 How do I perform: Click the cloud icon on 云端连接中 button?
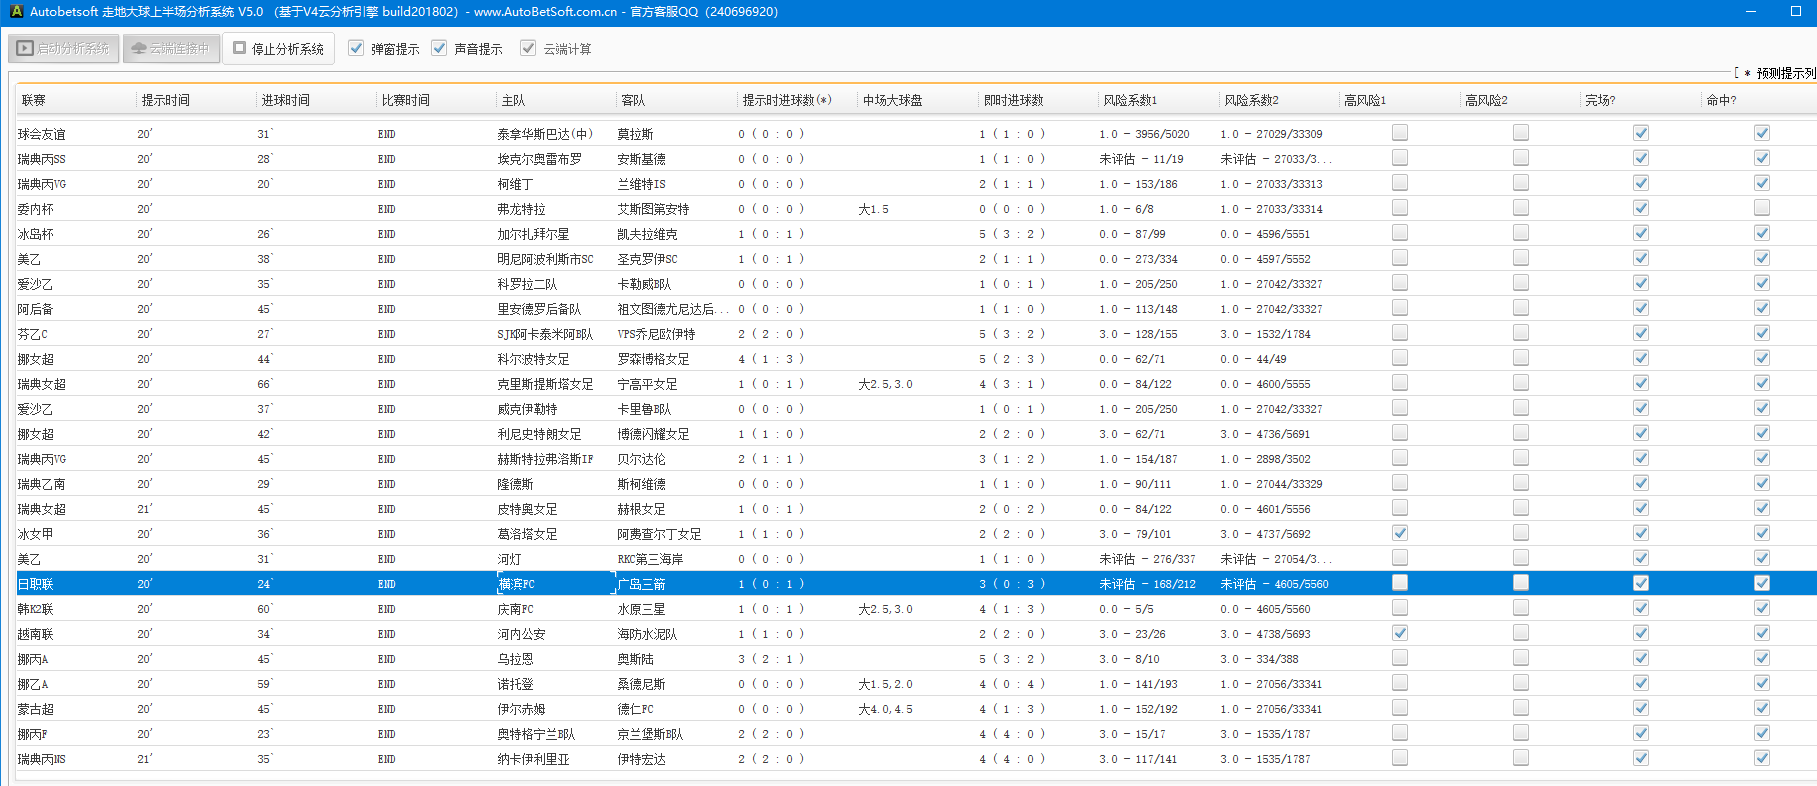[139, 48]
